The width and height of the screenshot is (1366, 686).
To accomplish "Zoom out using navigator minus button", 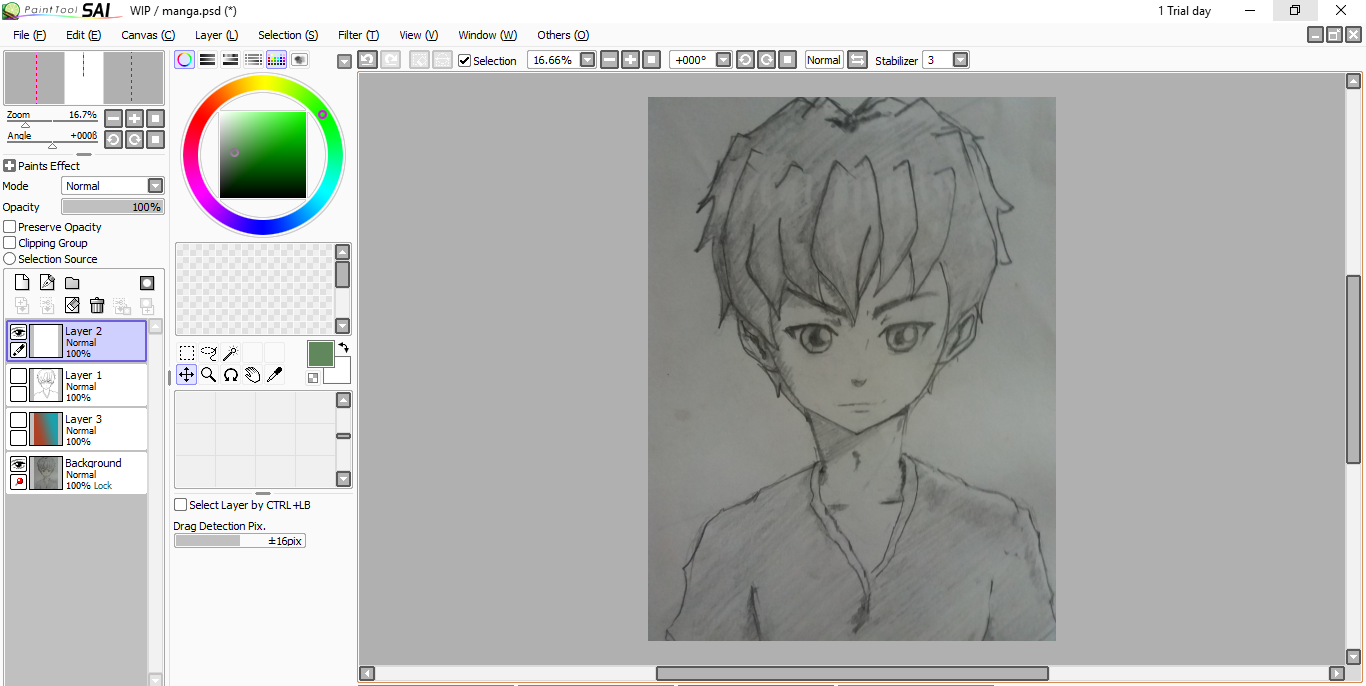I will coord(114,118).
